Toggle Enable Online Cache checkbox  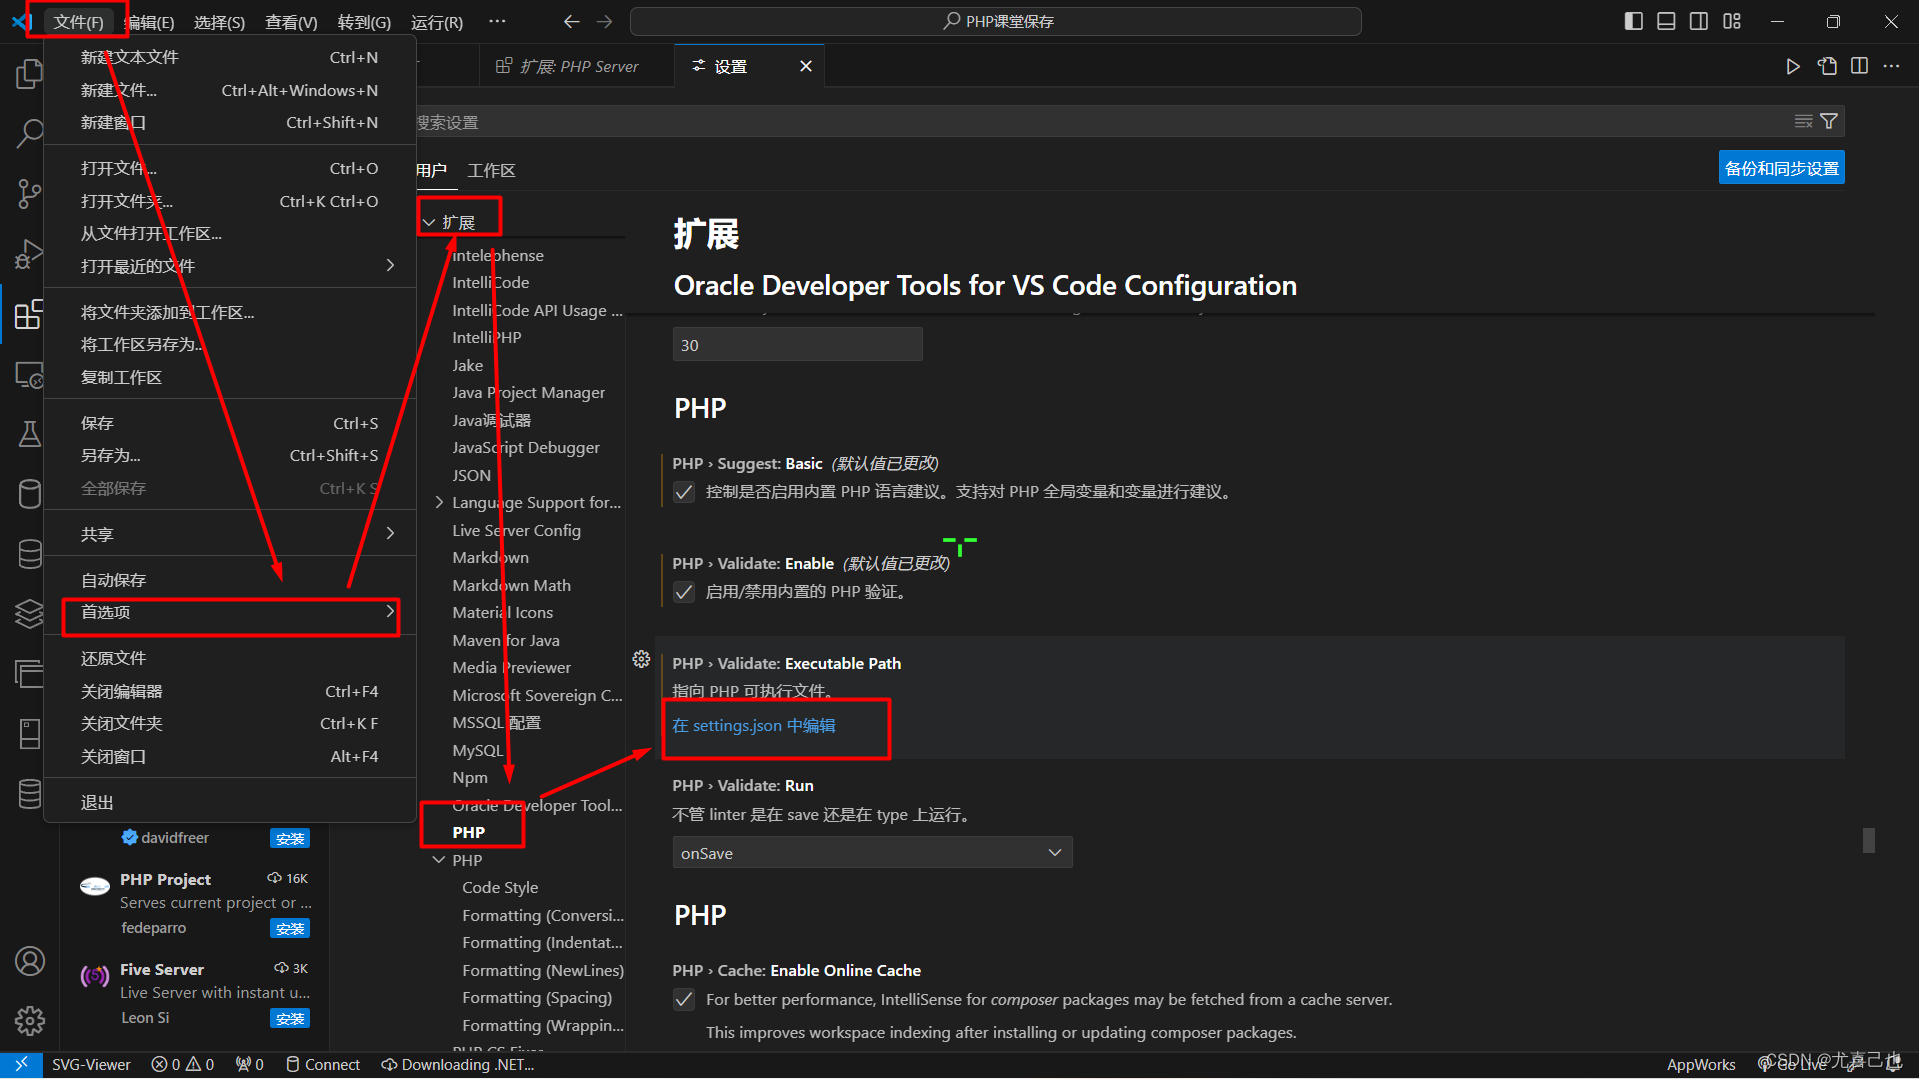point(684,1000)
